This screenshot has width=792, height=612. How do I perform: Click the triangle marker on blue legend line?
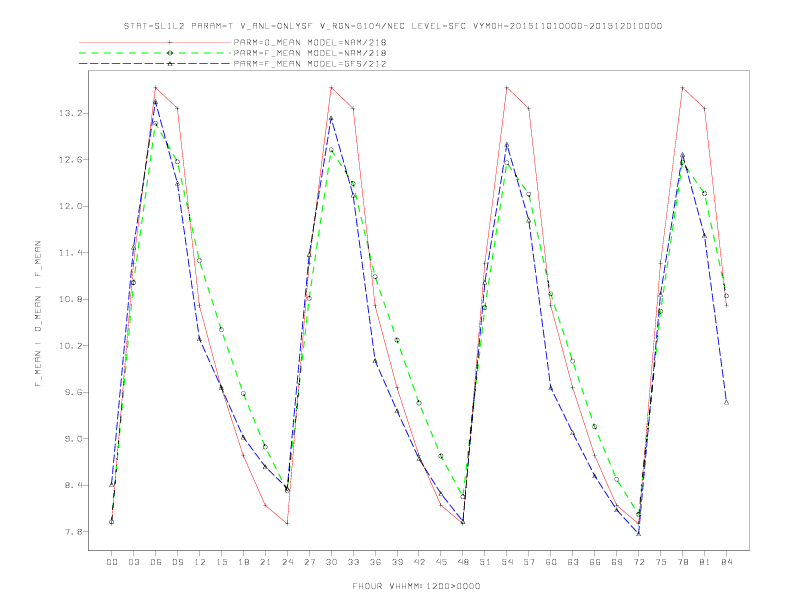point(170,64)
